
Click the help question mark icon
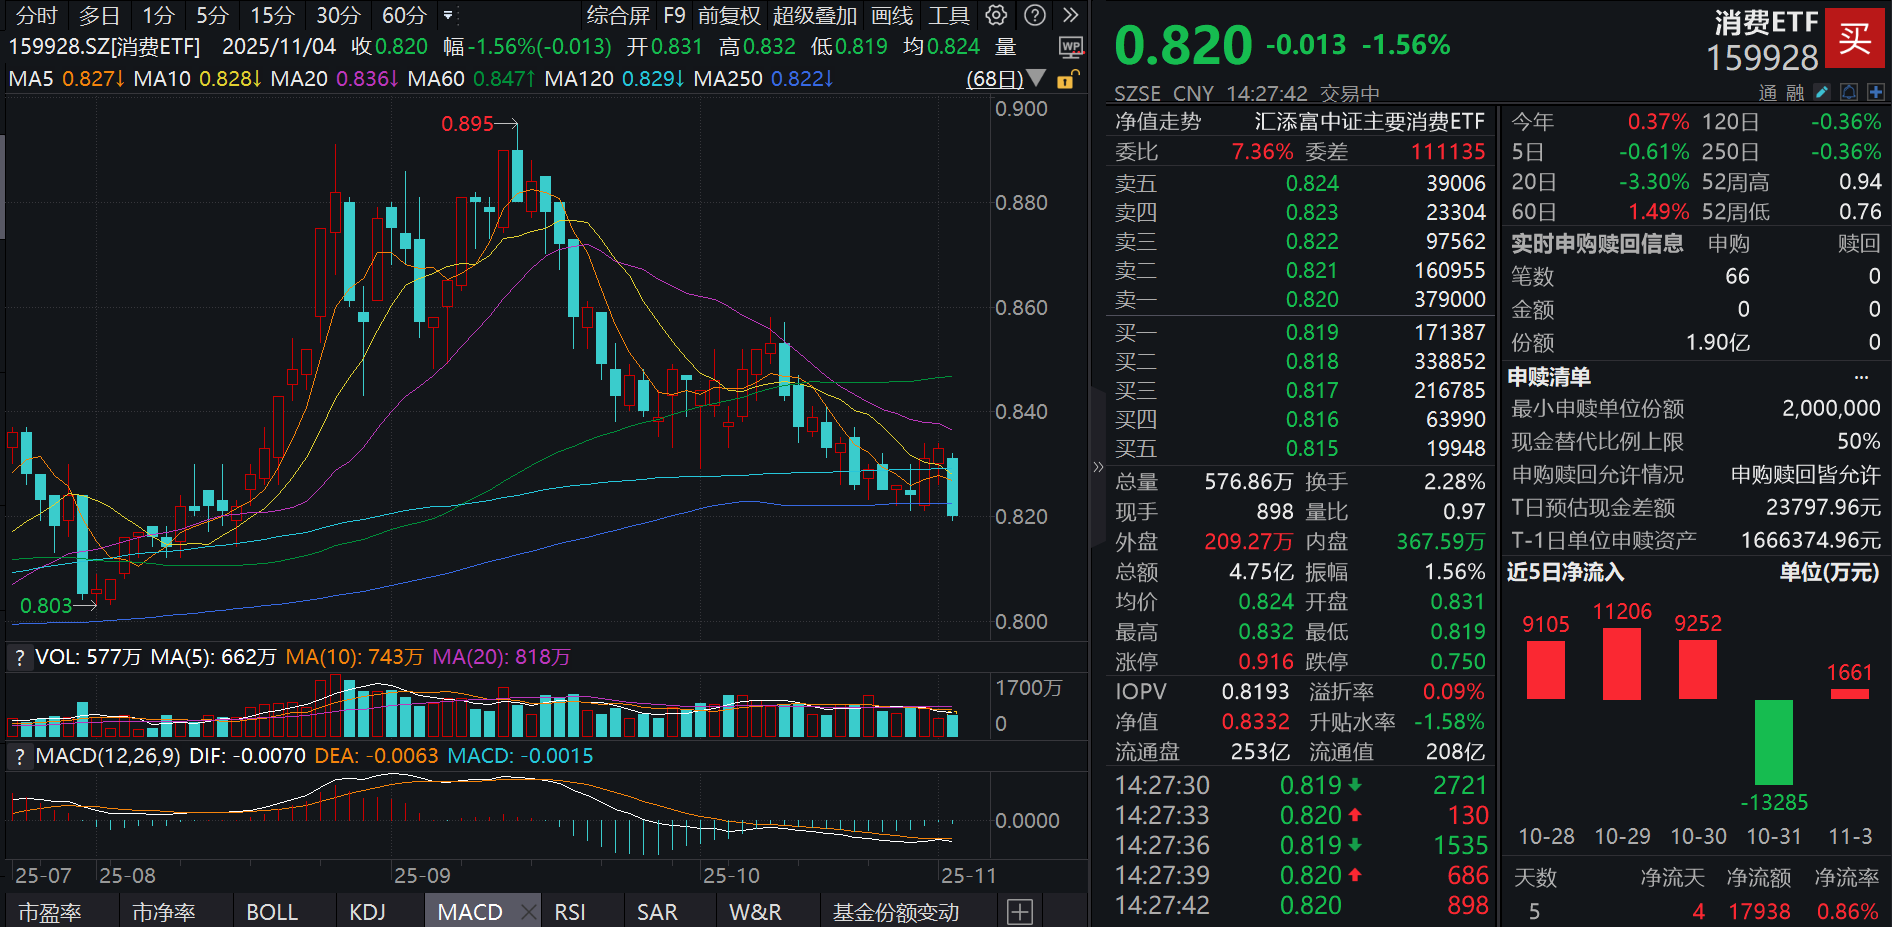coord(1034,15)
